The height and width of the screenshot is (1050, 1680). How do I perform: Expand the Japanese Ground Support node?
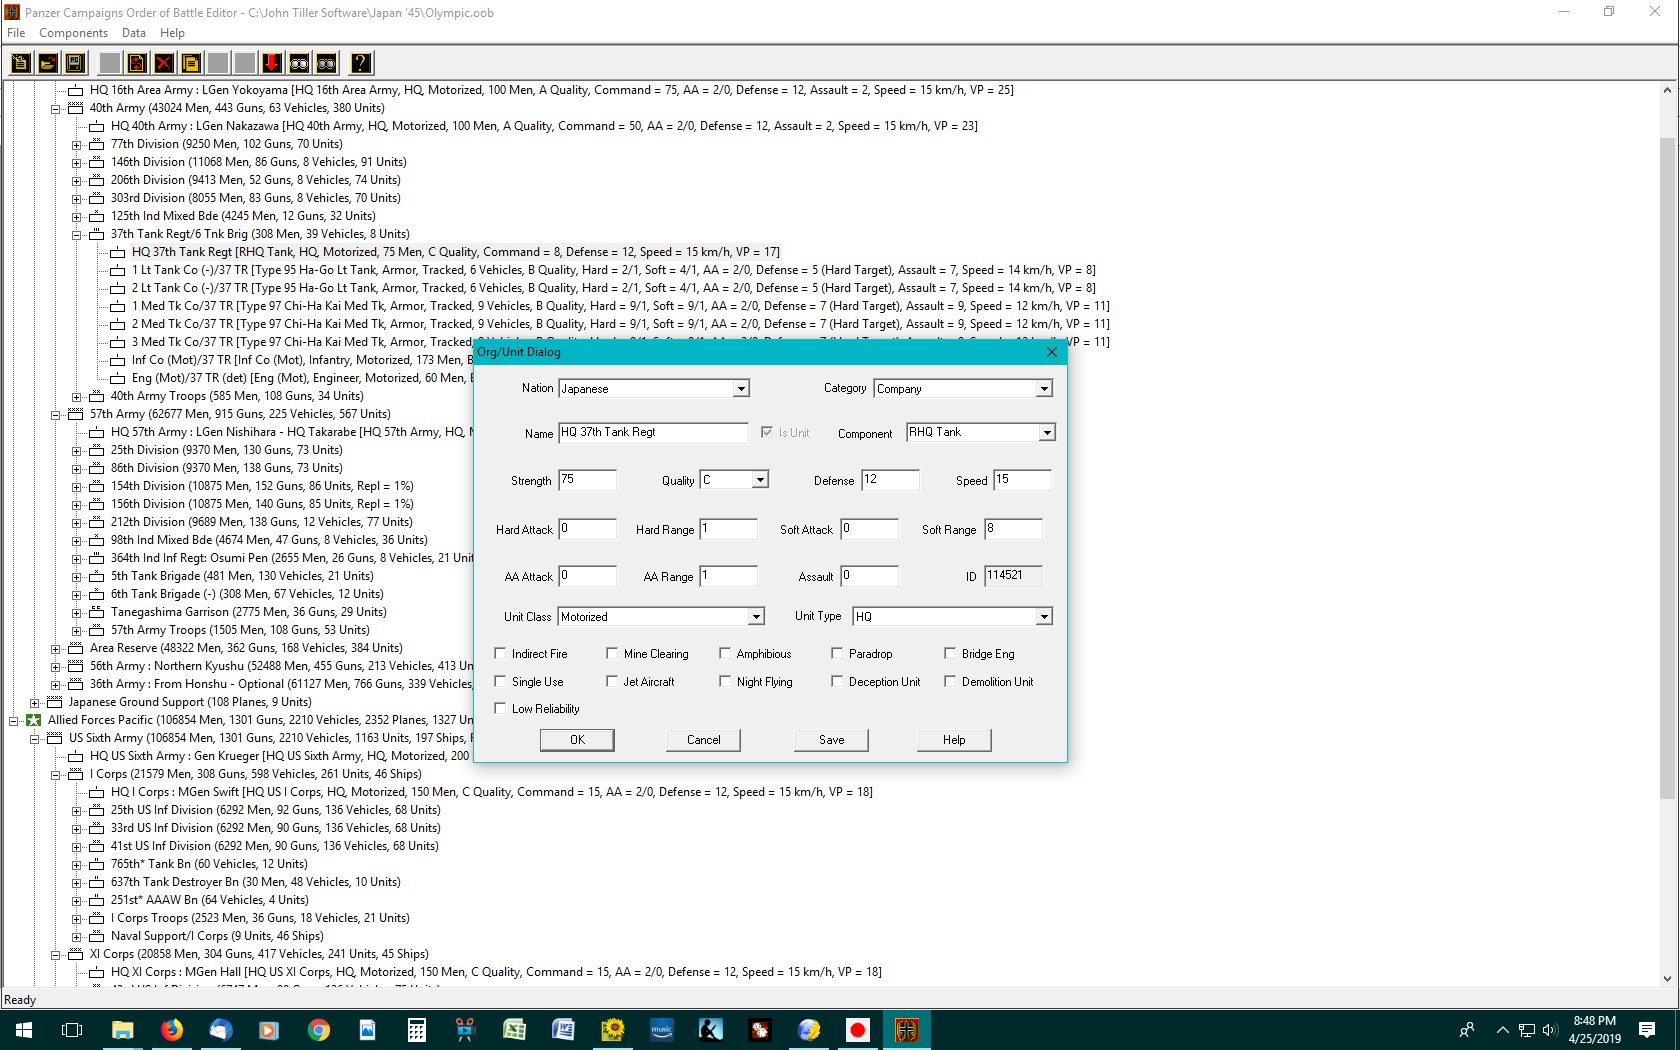coord(34,702)
